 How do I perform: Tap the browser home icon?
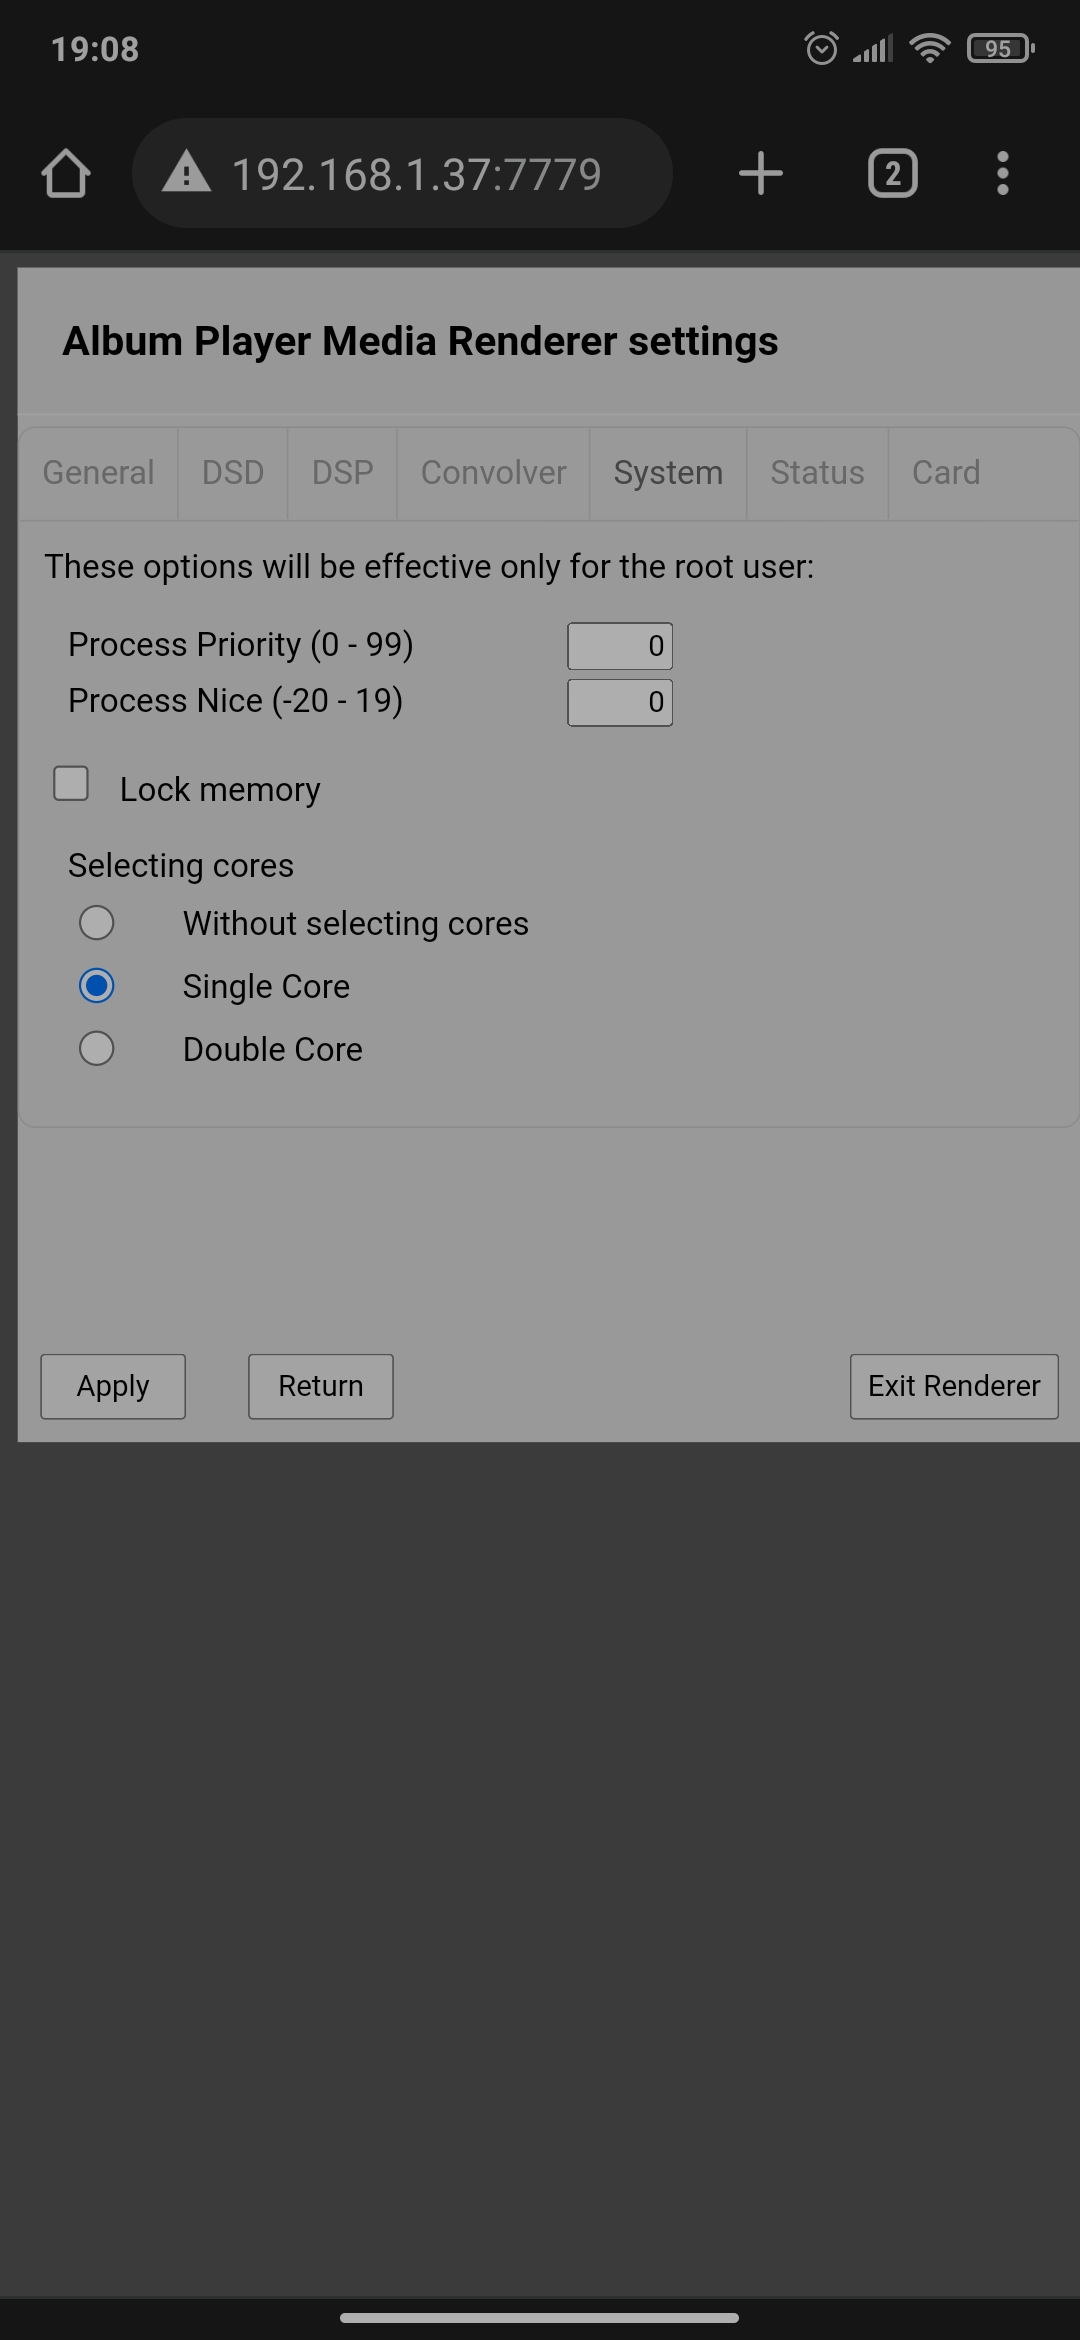point(66,174)
